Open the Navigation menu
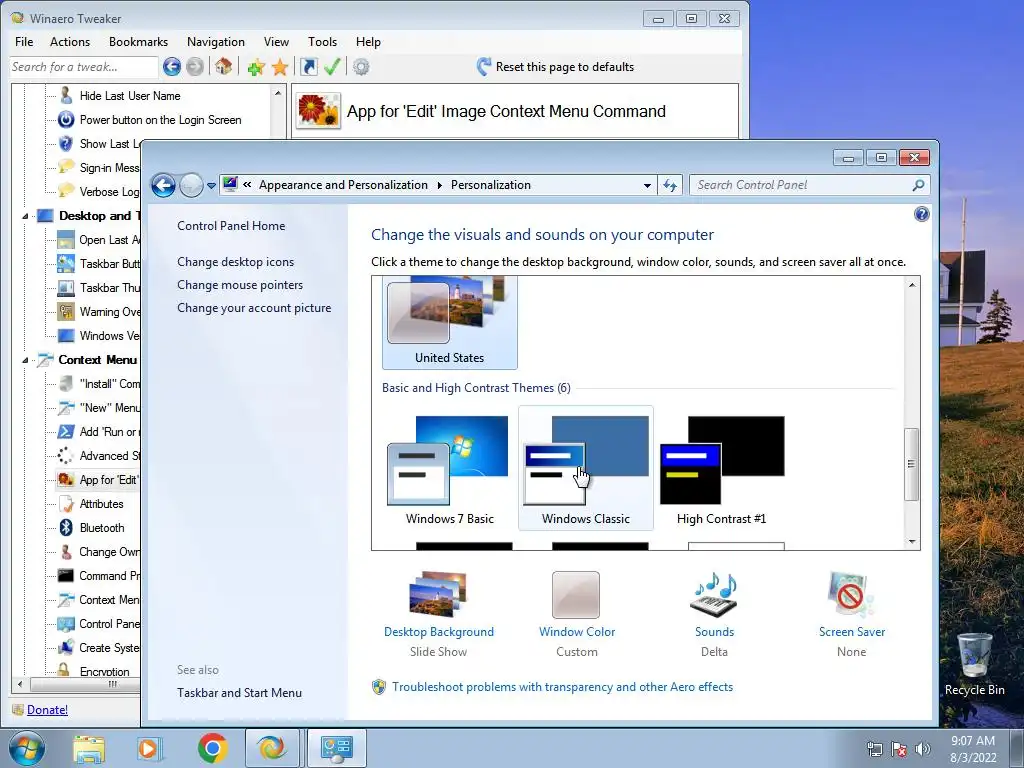The width and height of the screenshot is (1024, 768). (216, 42)
